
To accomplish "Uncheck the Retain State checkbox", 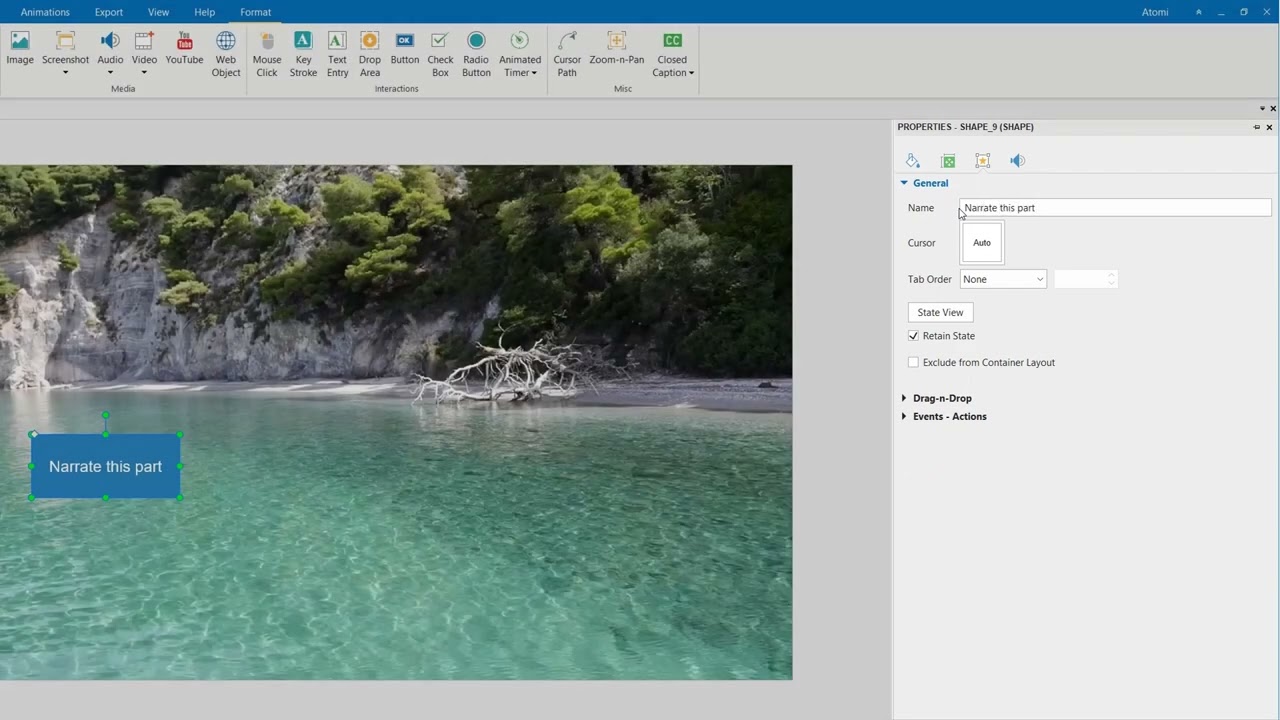I will tap(913, 336).
